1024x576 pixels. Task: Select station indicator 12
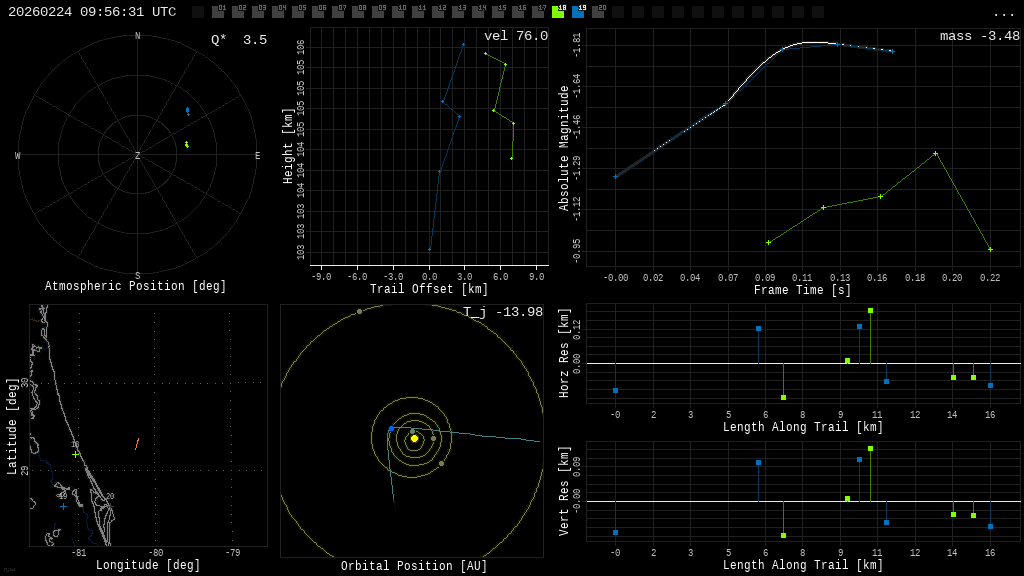pyautogui.click(x=438, y=11)
